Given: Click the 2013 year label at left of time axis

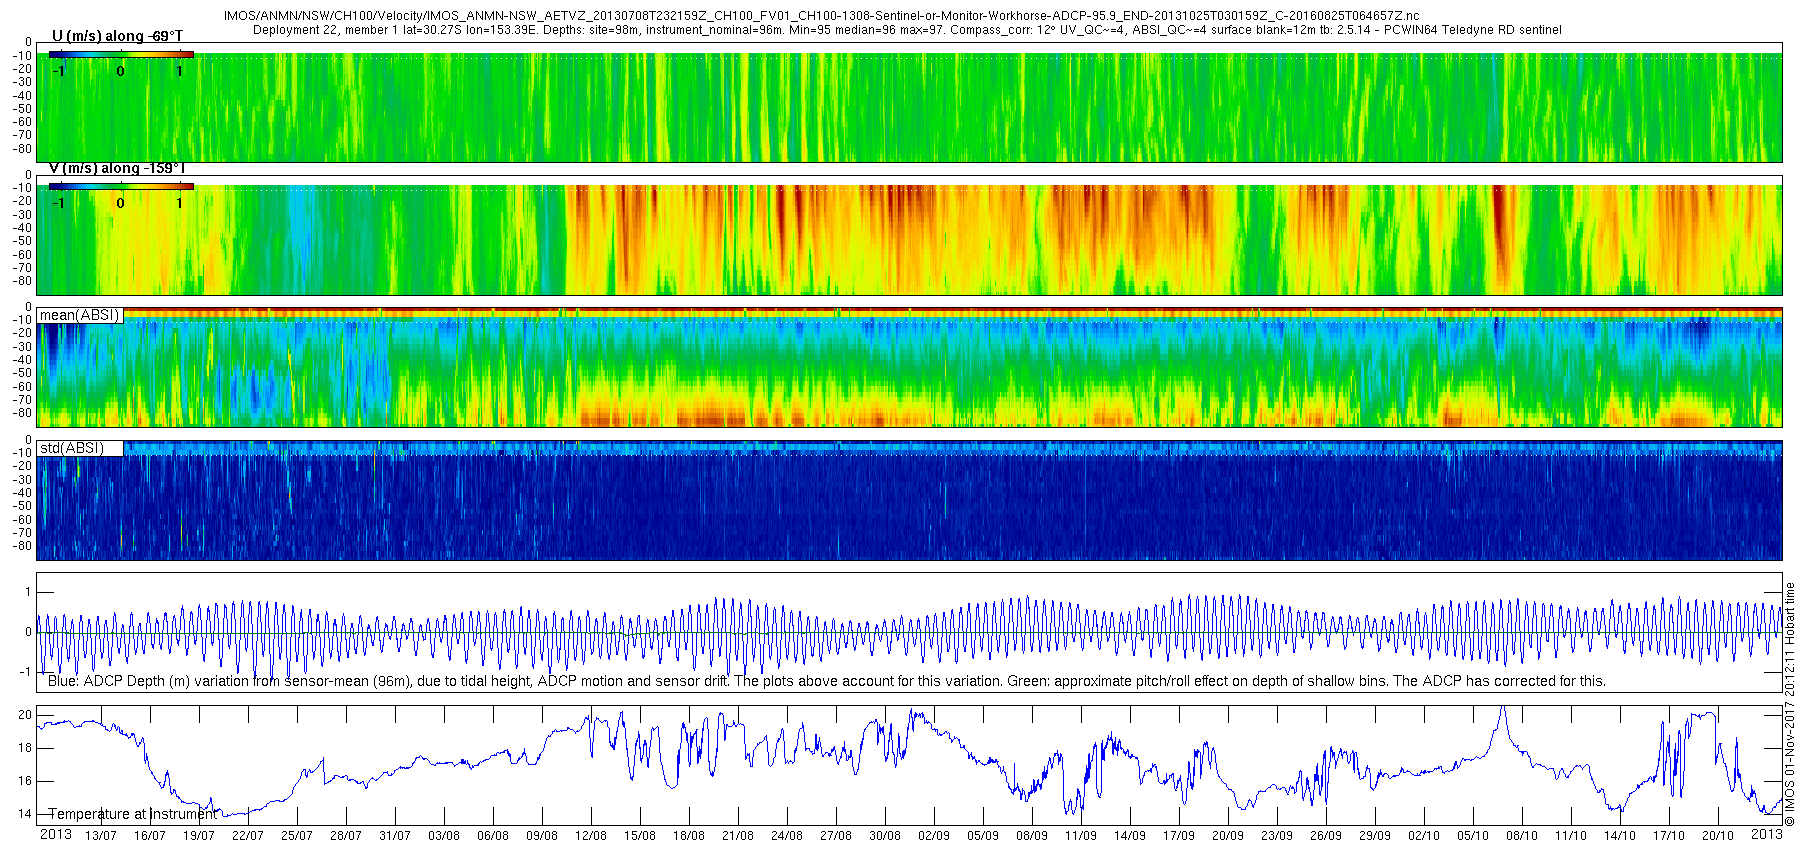Looking at the screenshot, I should click(x=55, y=835).
